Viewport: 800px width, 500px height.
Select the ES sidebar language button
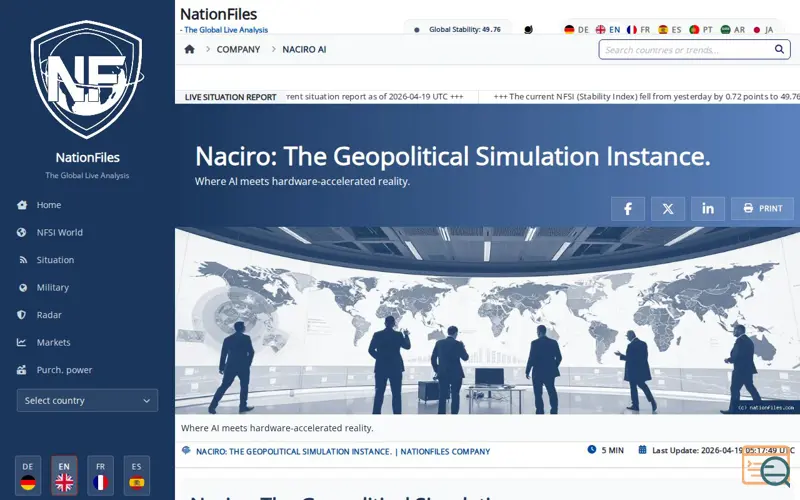pos(137,475)
